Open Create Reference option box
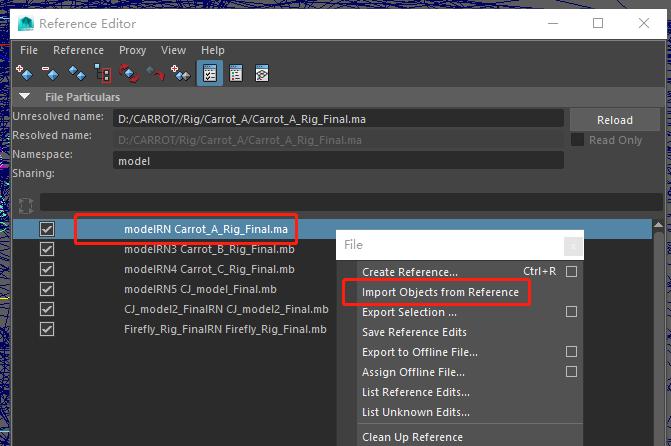 tap(571, 271)
